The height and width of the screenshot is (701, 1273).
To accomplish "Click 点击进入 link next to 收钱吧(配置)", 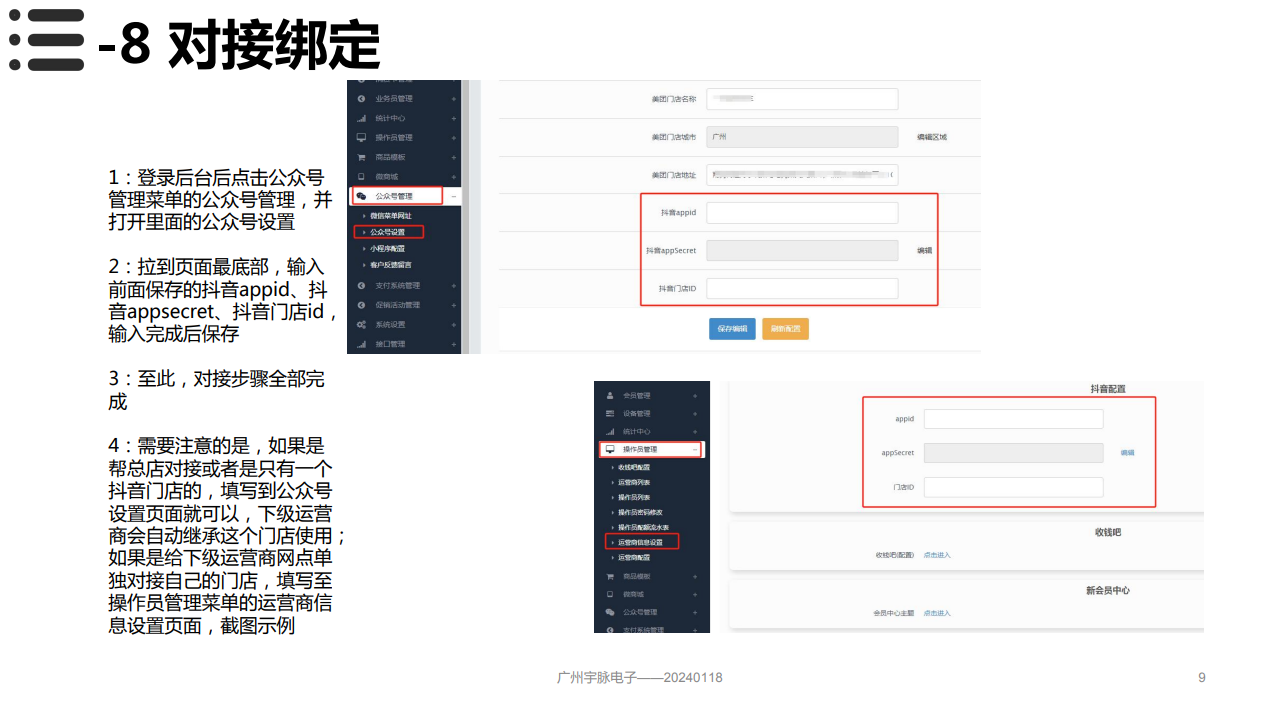I will tap(937, 555).
